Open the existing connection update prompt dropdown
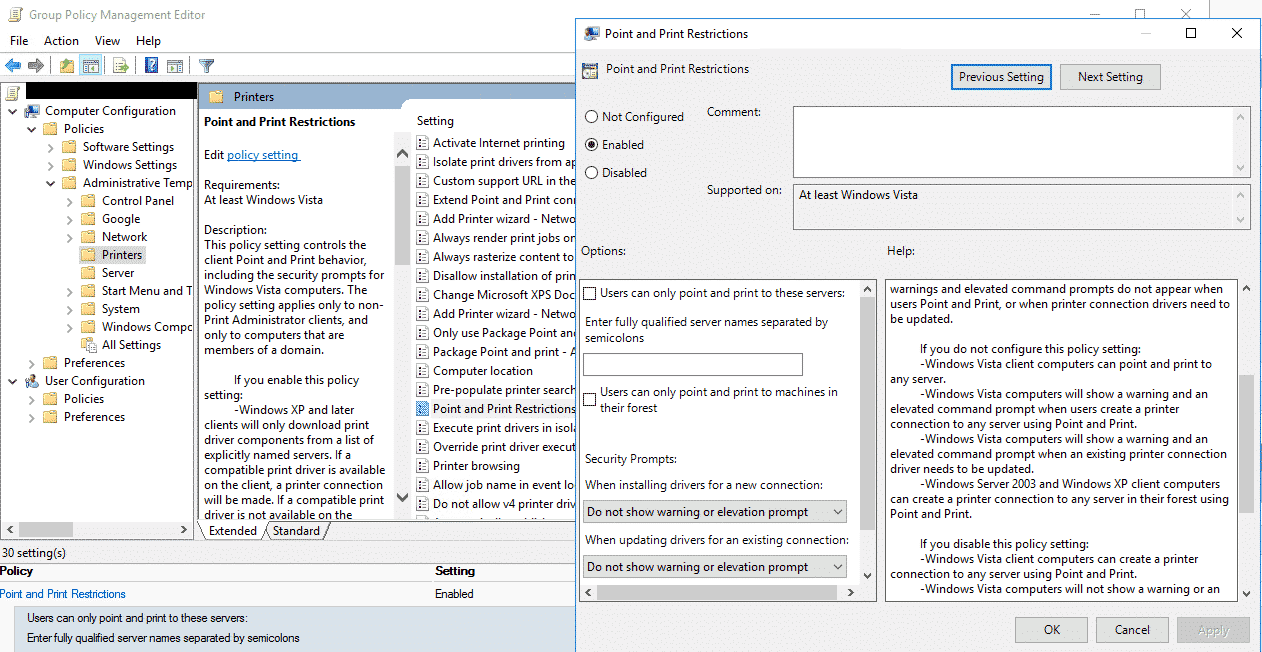1262x652 pixels. coord(714,567)
